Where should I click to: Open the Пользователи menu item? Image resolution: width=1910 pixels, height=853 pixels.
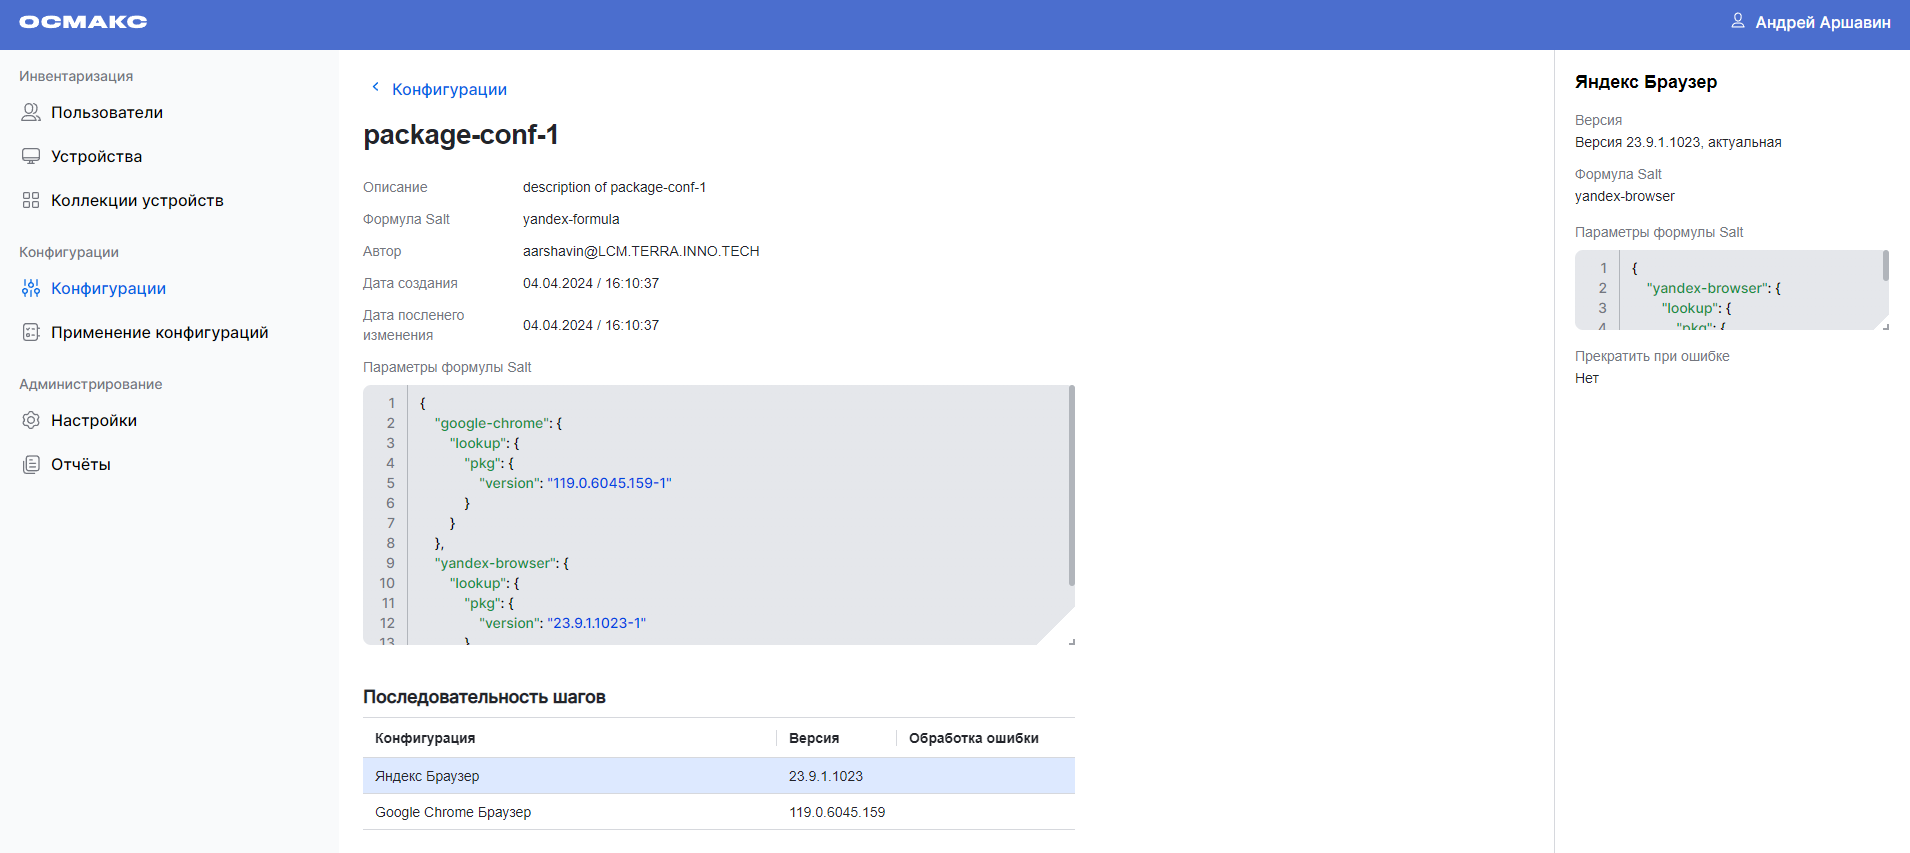[x=107, y=112]
